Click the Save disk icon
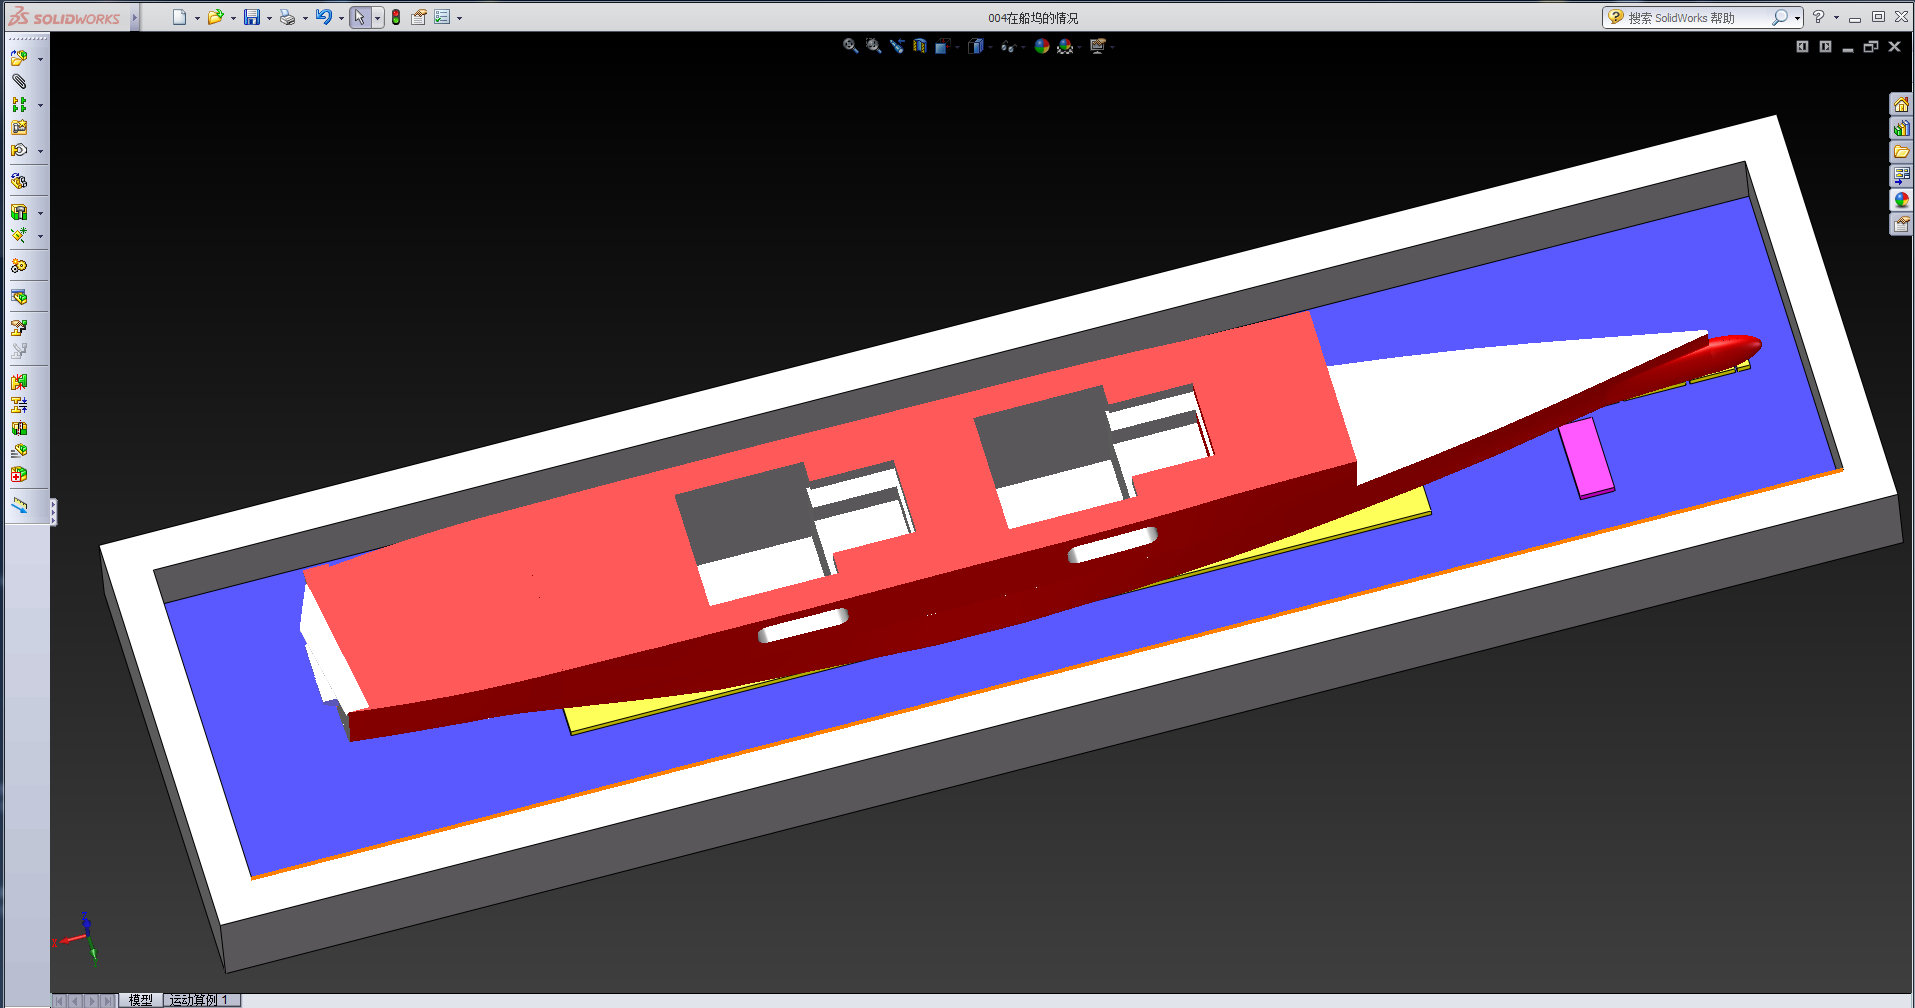1915x1008 pixels. click(x=252, y=17)
